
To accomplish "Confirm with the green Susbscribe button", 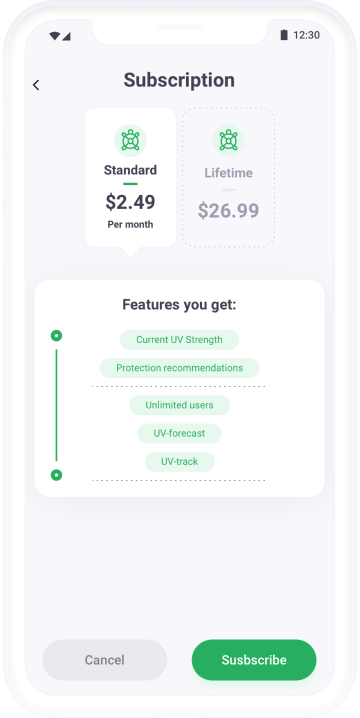I will [254, 660].
